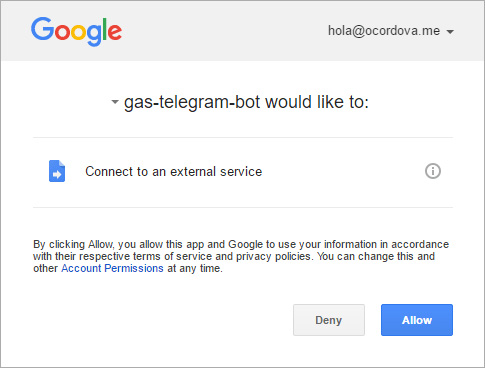
Task: Click the blue external service document icon
Action: [x=57, y=171]
